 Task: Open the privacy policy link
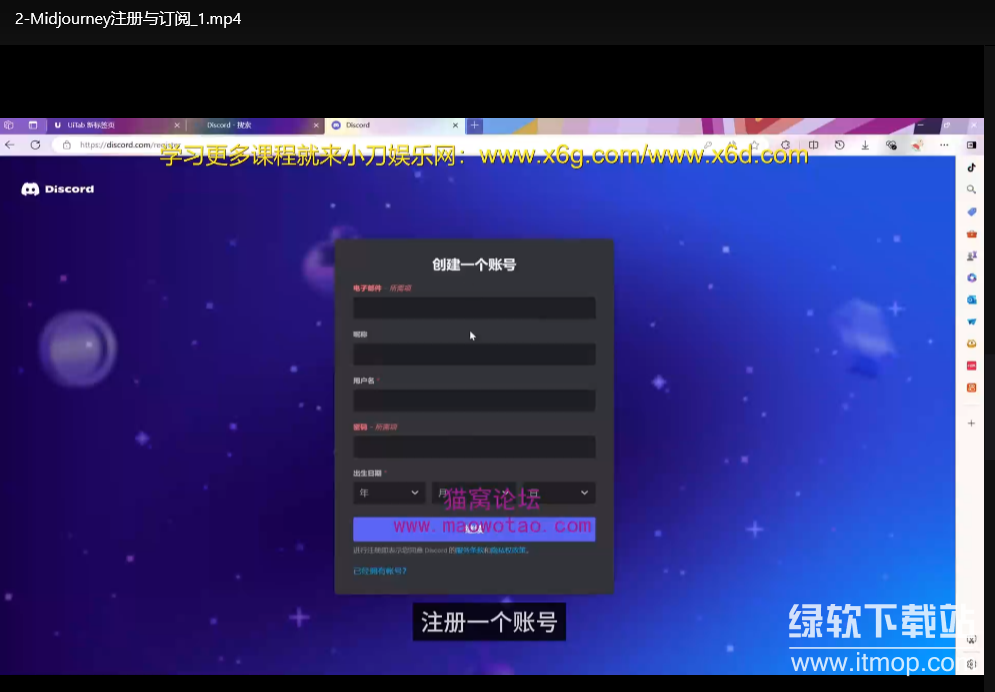[x=508, y=550]
